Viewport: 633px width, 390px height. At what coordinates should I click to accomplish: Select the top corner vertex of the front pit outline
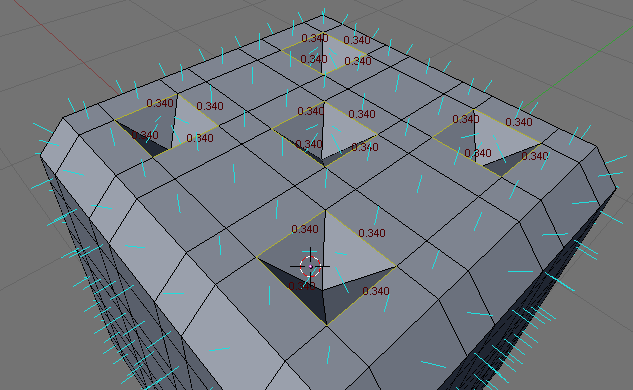pyautogui.click(x=325, y=210)
